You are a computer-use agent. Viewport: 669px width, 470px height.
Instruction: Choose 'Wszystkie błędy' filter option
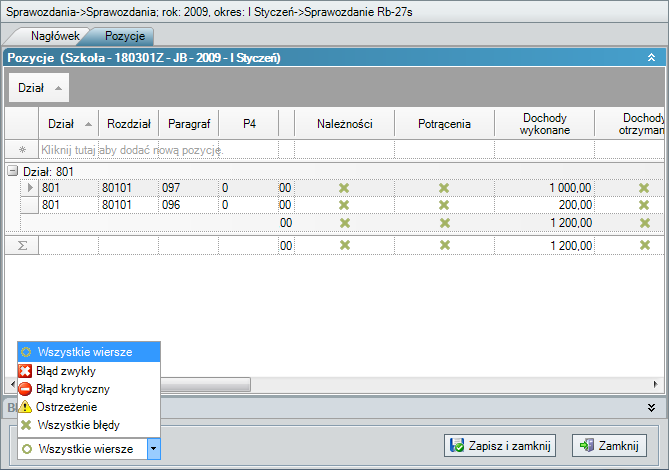point(89,425)
